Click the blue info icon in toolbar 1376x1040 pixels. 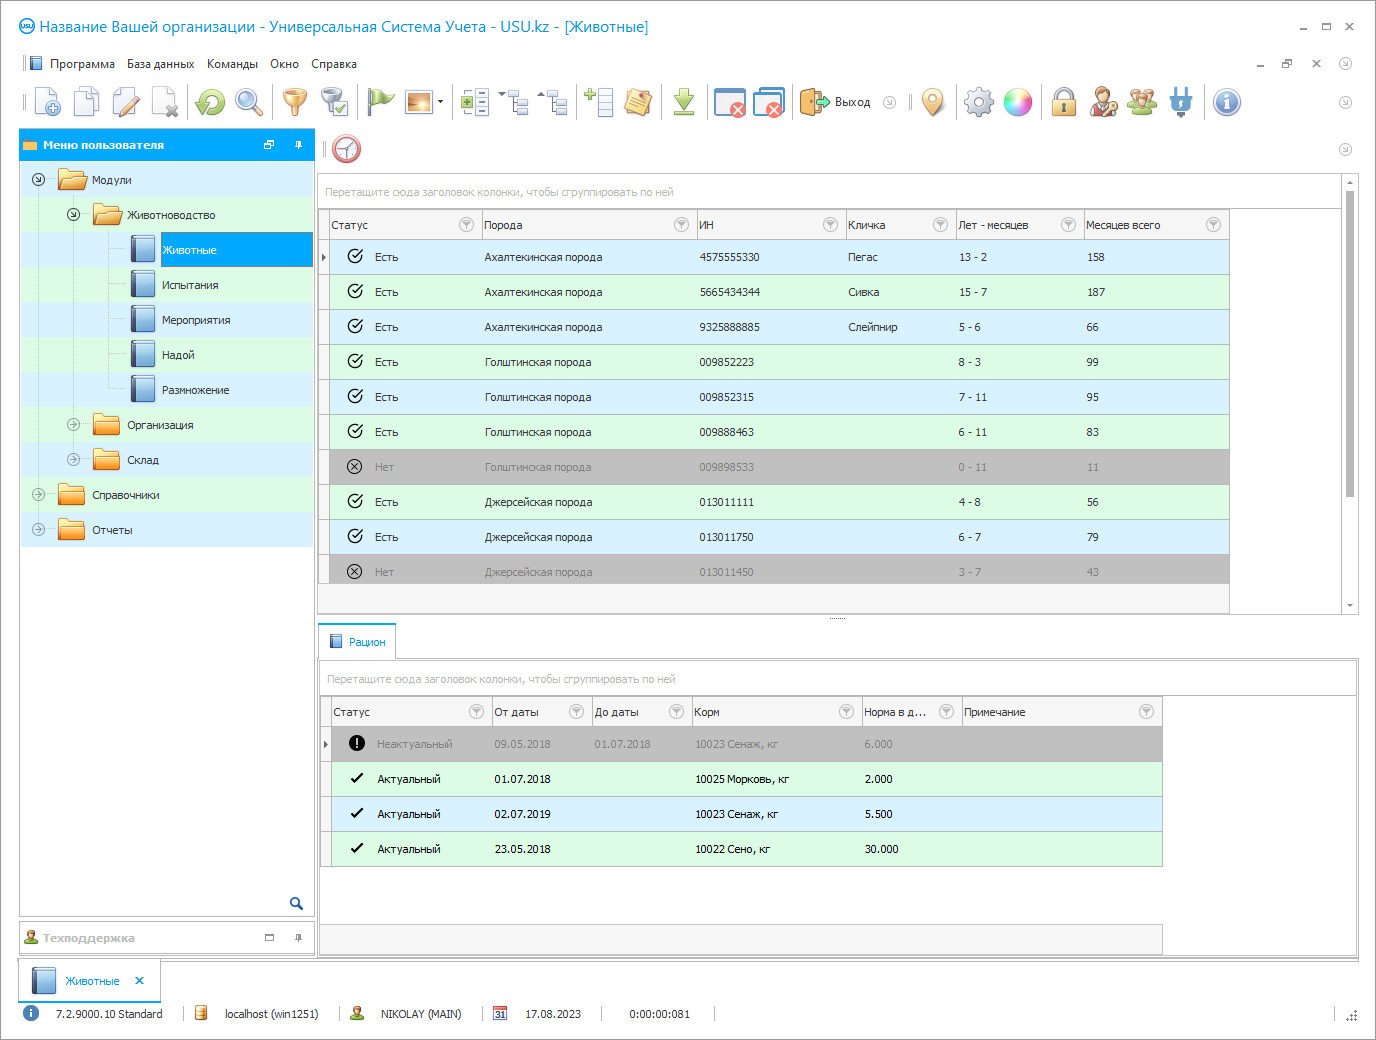click(x=1227, y=102)
